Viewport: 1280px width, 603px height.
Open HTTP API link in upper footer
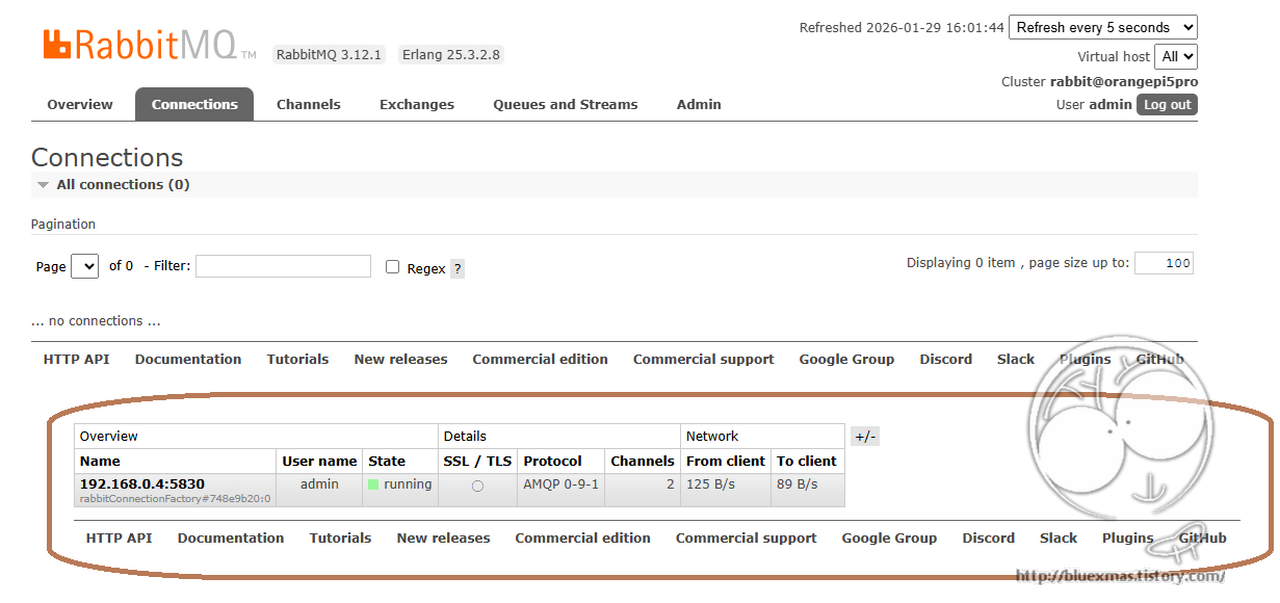[x=76, y=359]
